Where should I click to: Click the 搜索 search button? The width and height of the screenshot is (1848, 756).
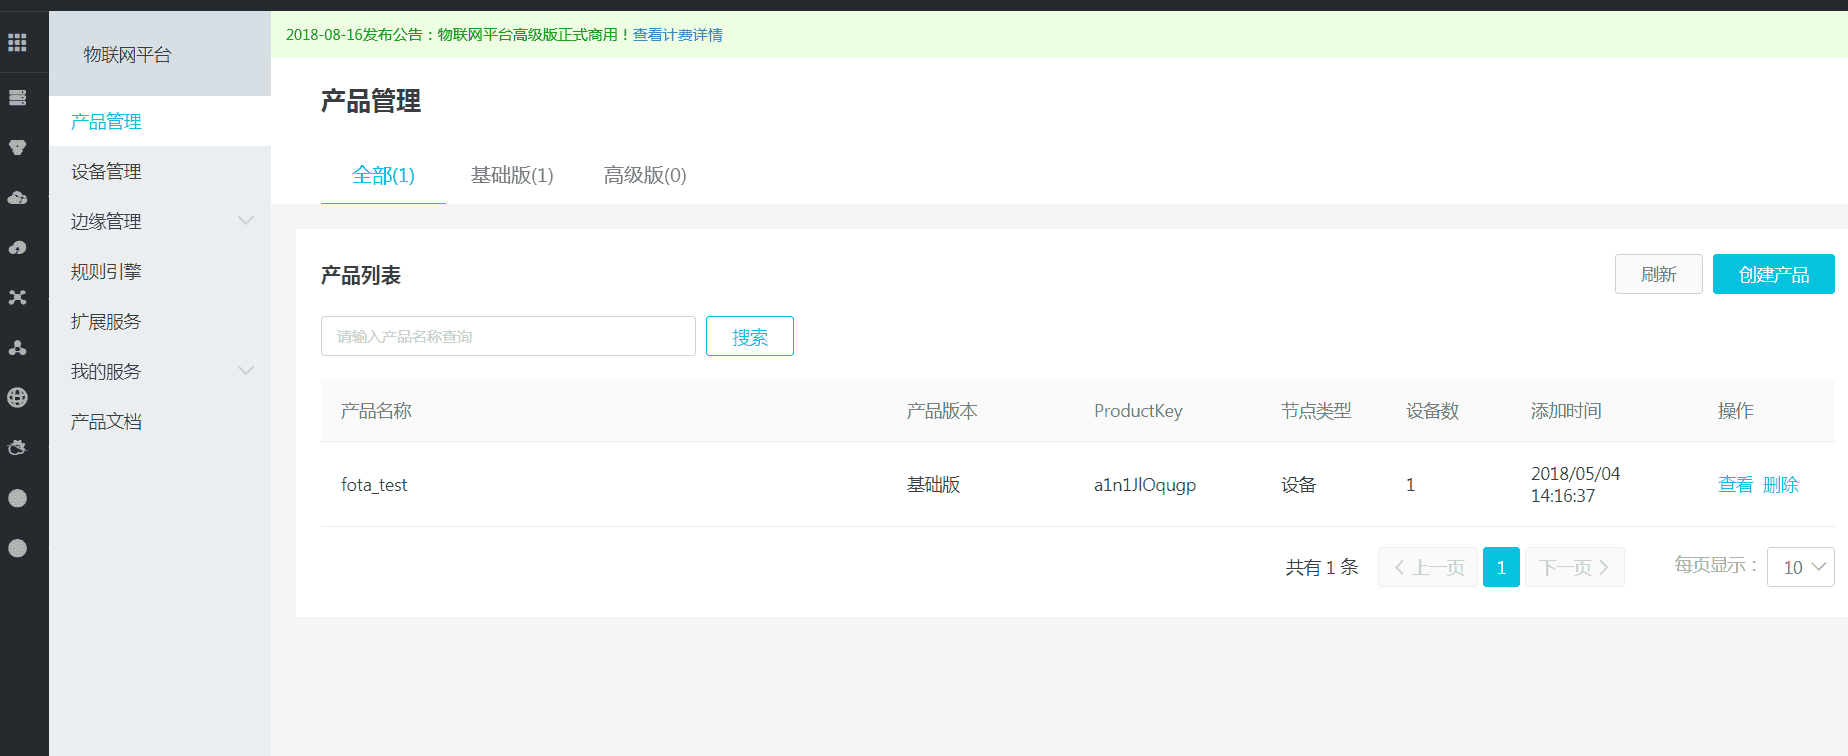[750, 336]
